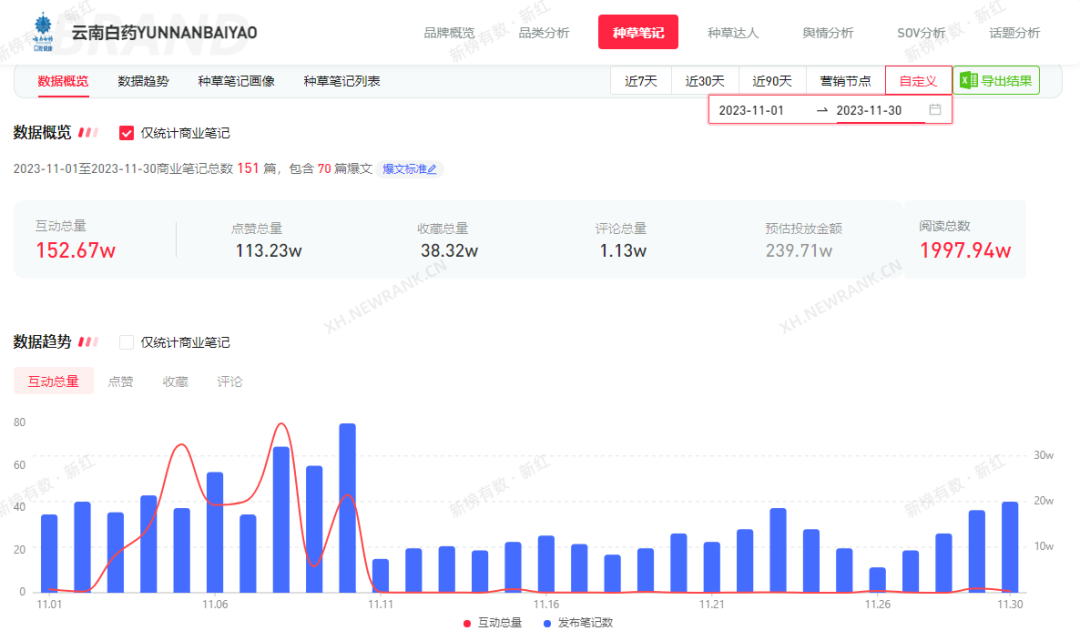Click the Yunnan Baiyao brand logo

click(43, 32)
